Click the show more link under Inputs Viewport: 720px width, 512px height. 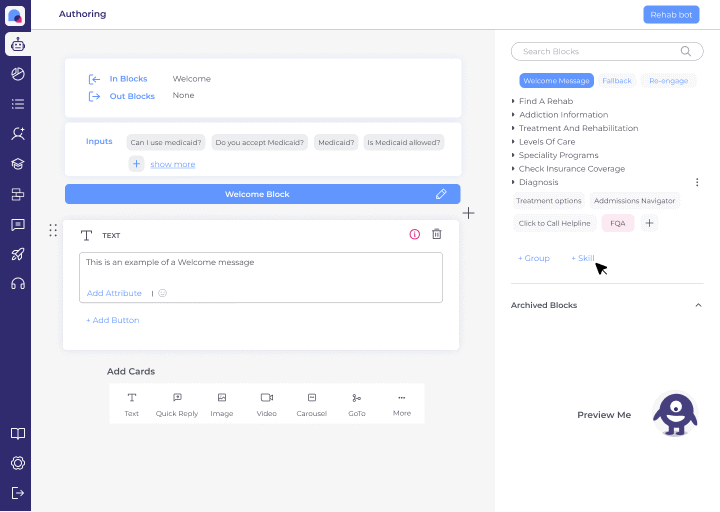[x=173, y=164]
